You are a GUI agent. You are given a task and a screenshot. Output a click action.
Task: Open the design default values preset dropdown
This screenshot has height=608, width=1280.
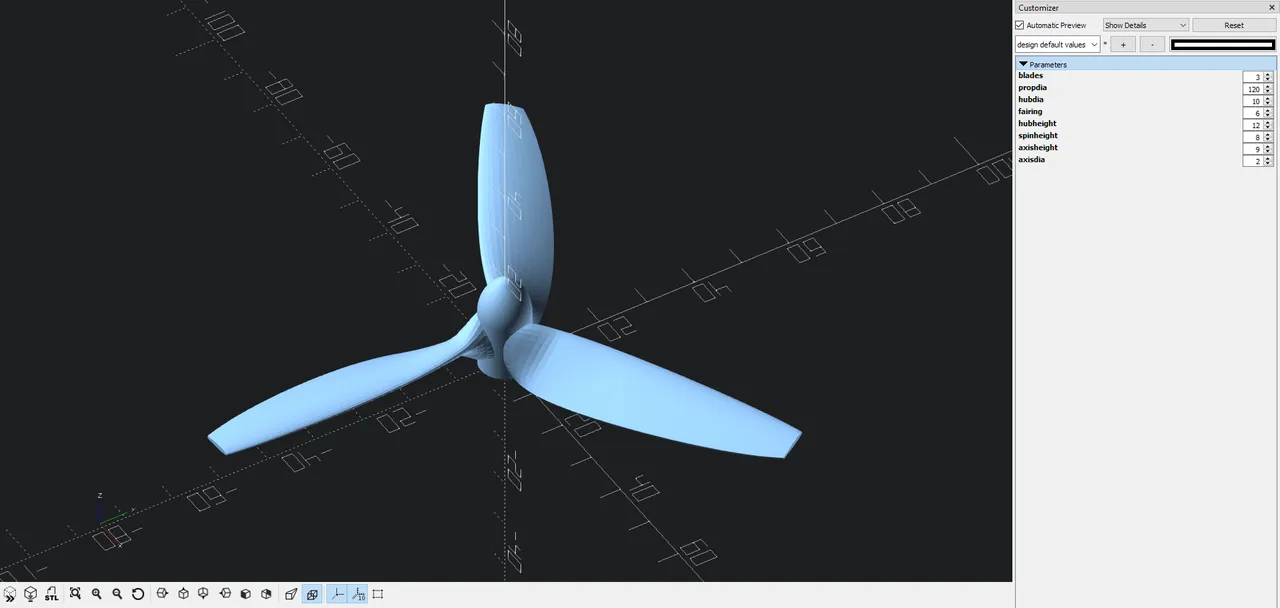(x=1056, y=44)
